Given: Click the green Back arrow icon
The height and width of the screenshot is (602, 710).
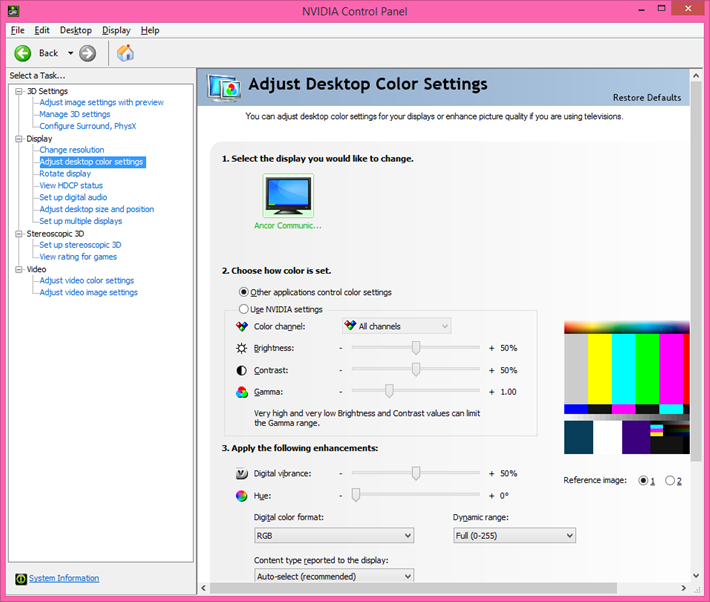Looking at the screenshot, I should (22, 53).
